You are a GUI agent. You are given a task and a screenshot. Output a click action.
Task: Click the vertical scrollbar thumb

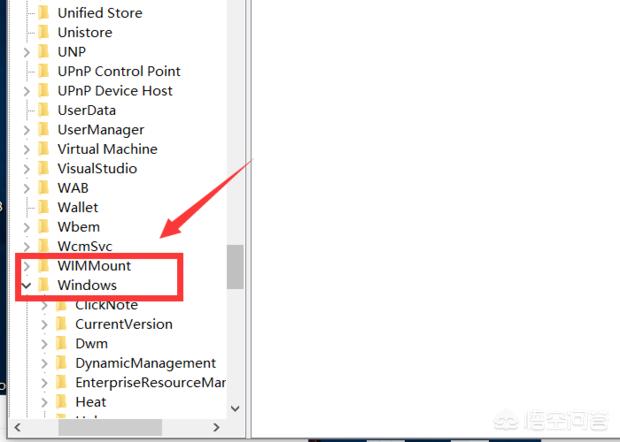(x=235, y=266)
